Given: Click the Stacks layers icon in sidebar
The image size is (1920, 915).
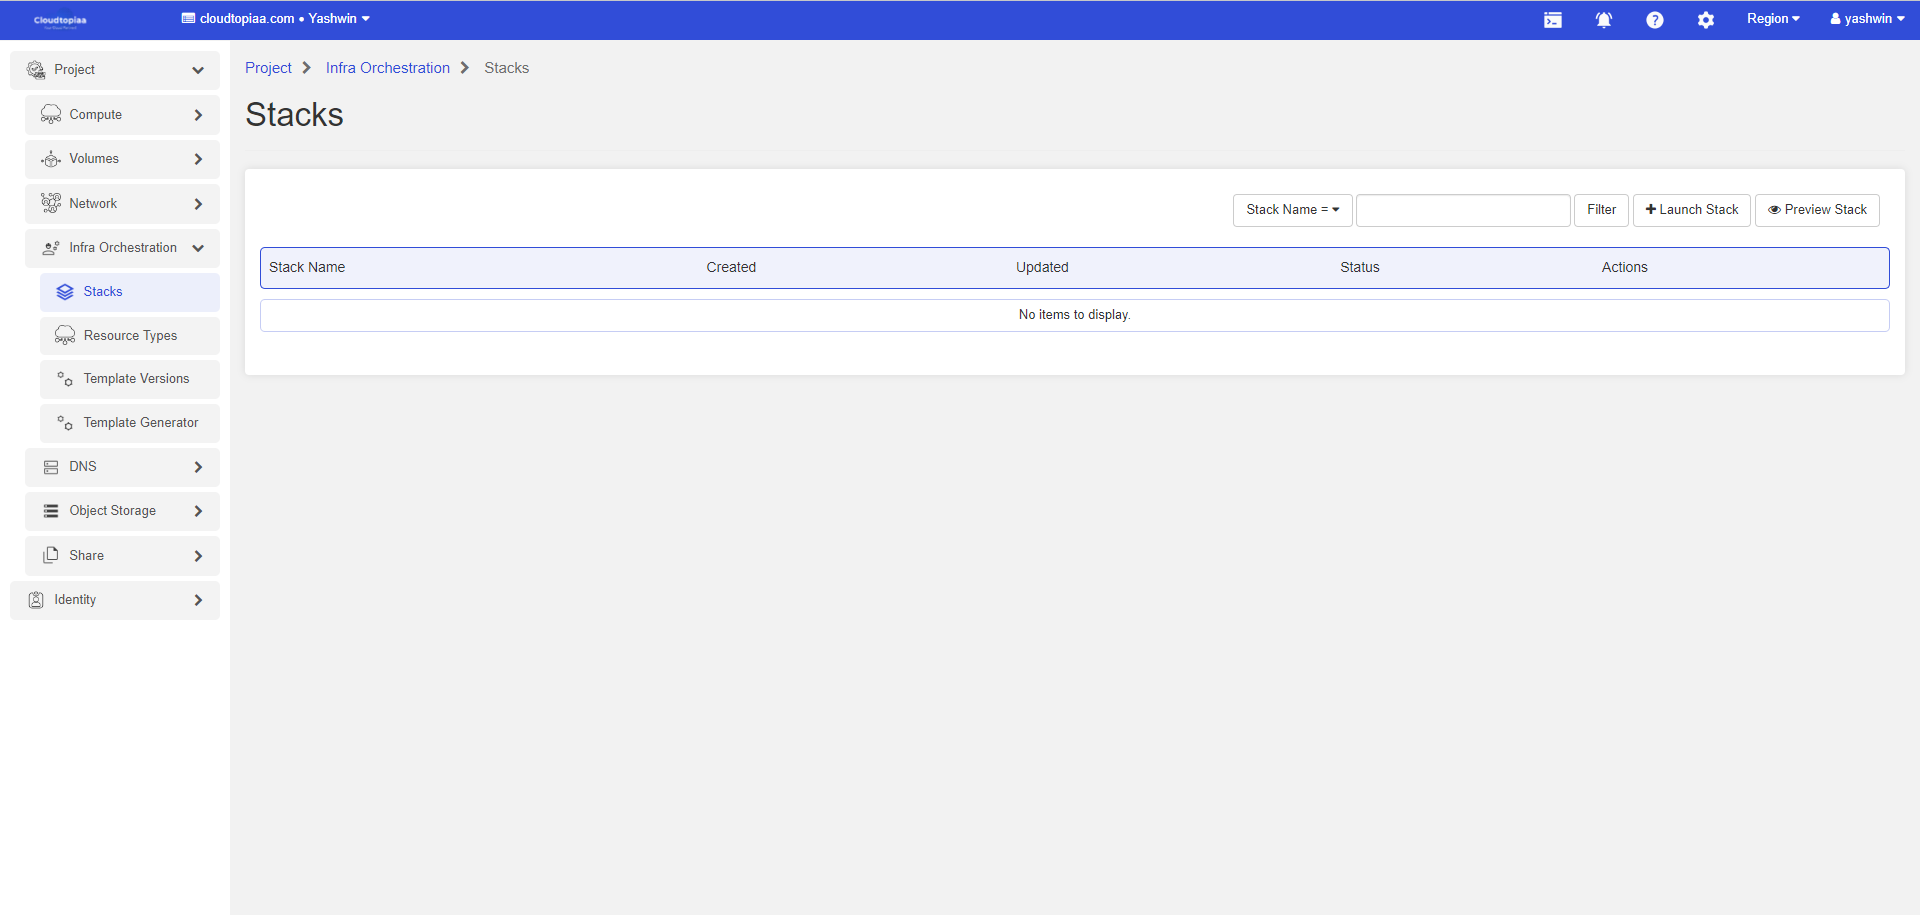Looking at the screenshot, I should click(65, 292).
